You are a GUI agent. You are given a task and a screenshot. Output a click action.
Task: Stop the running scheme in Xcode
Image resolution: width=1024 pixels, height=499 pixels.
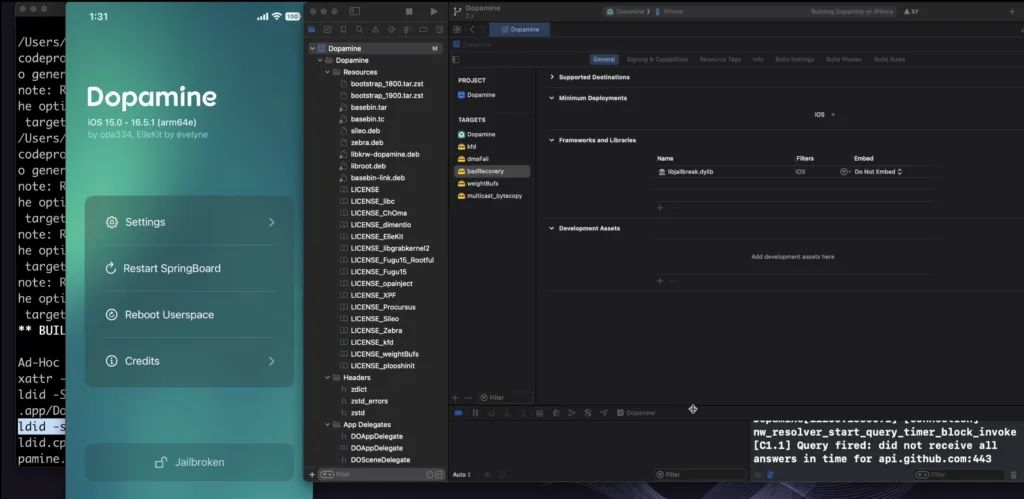coord(409,12)
